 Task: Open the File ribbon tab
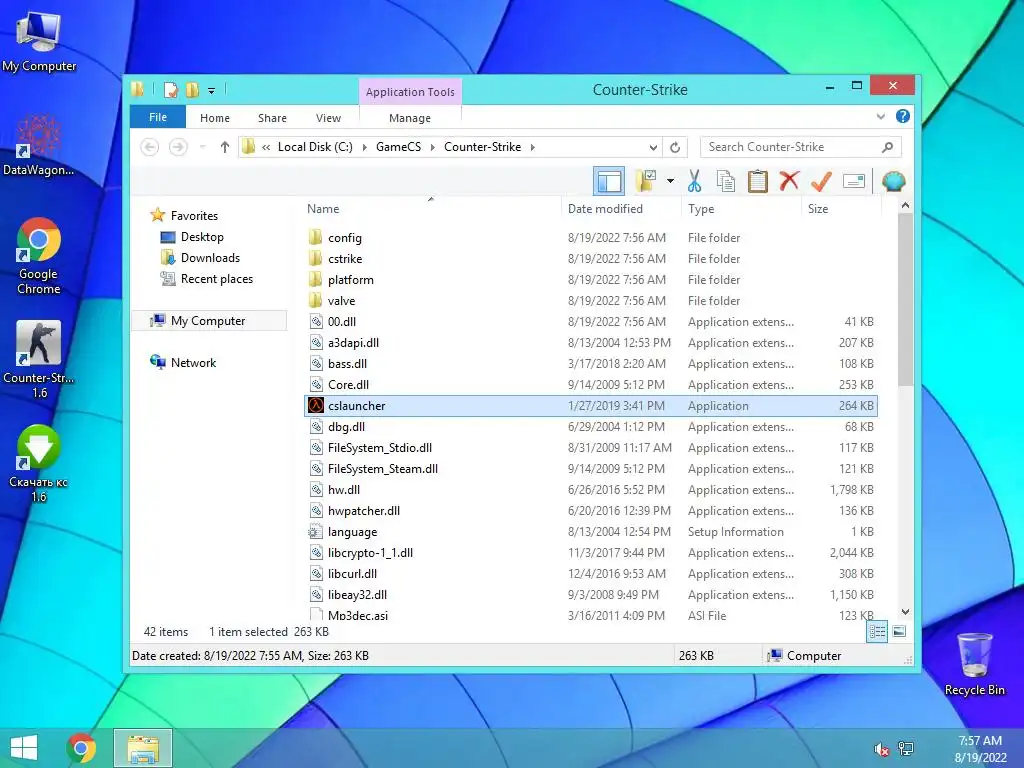click(158, 117)
